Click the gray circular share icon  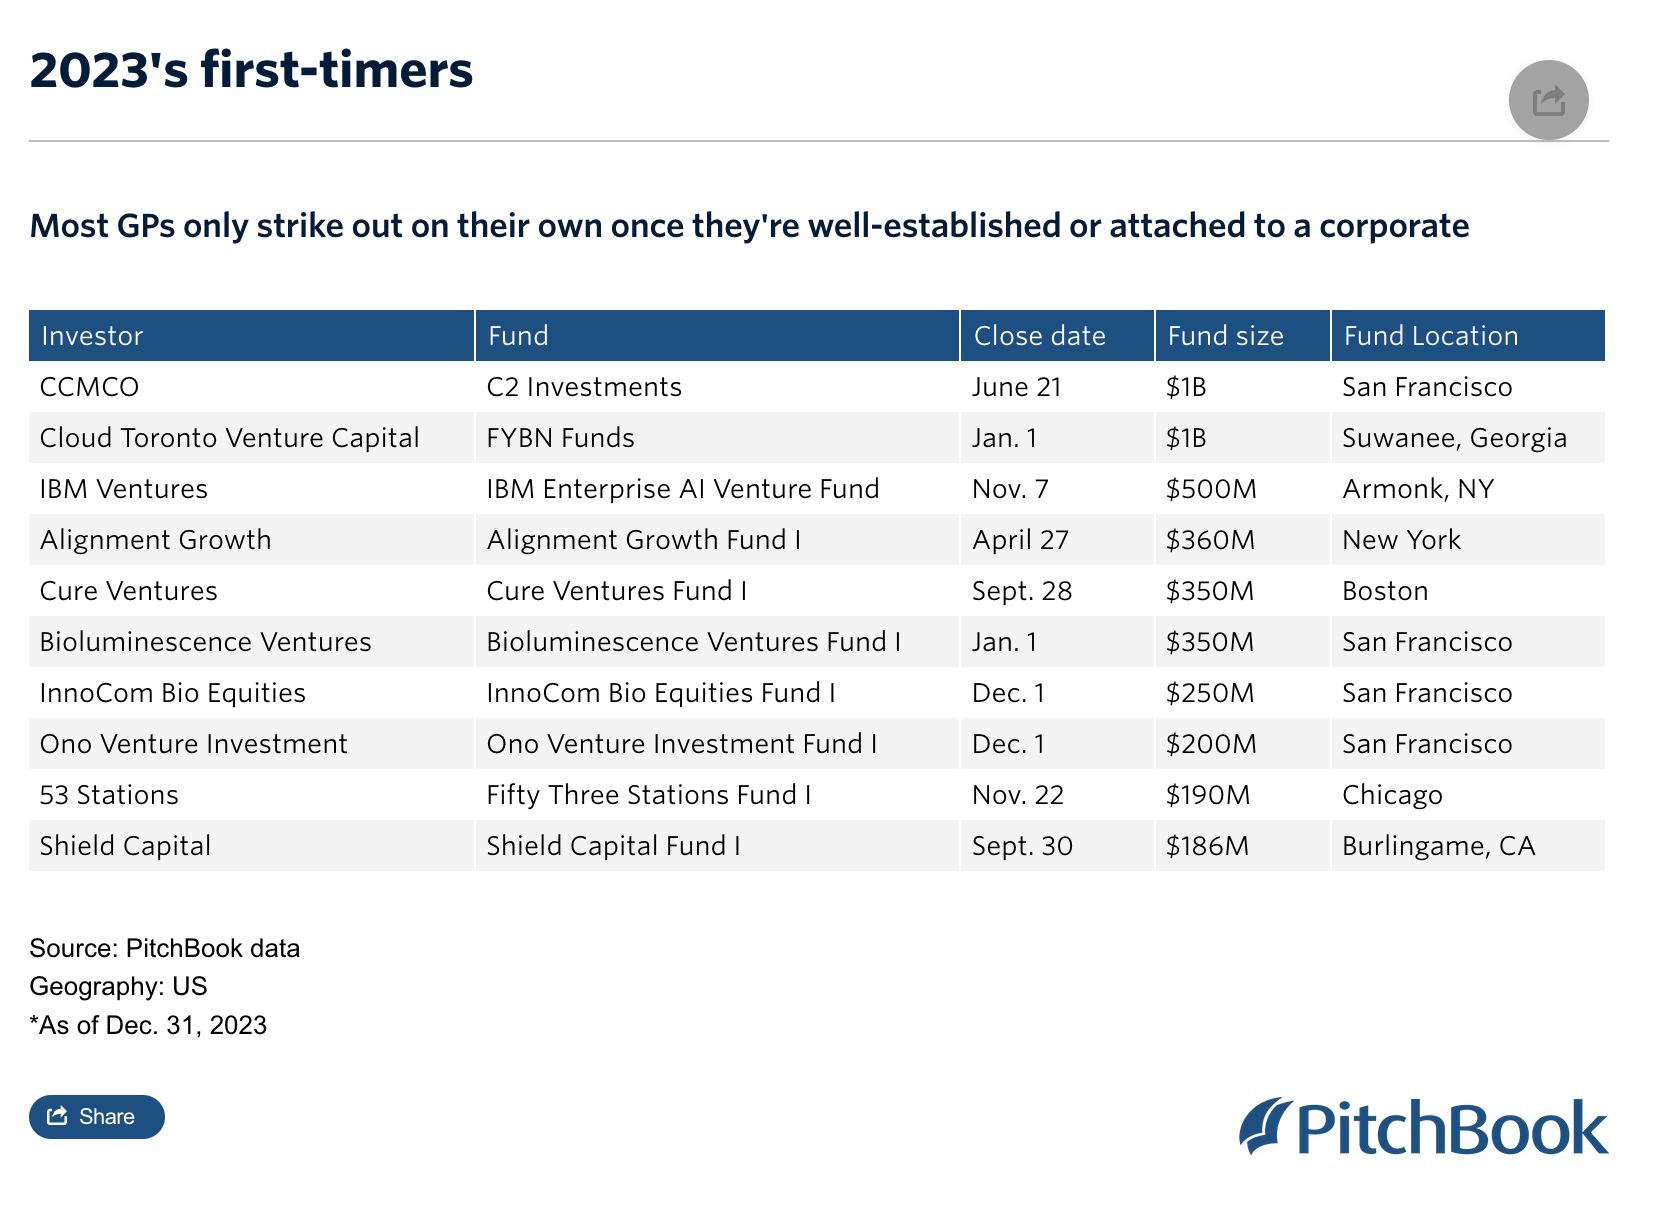click(1548, 100)
